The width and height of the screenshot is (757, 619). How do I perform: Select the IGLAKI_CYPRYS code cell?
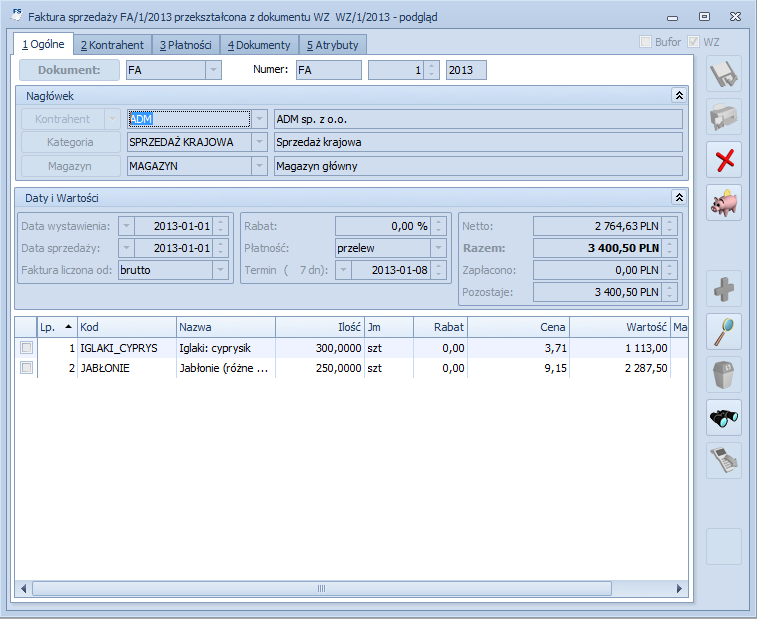pyautogui.click(x=126, y=348)
